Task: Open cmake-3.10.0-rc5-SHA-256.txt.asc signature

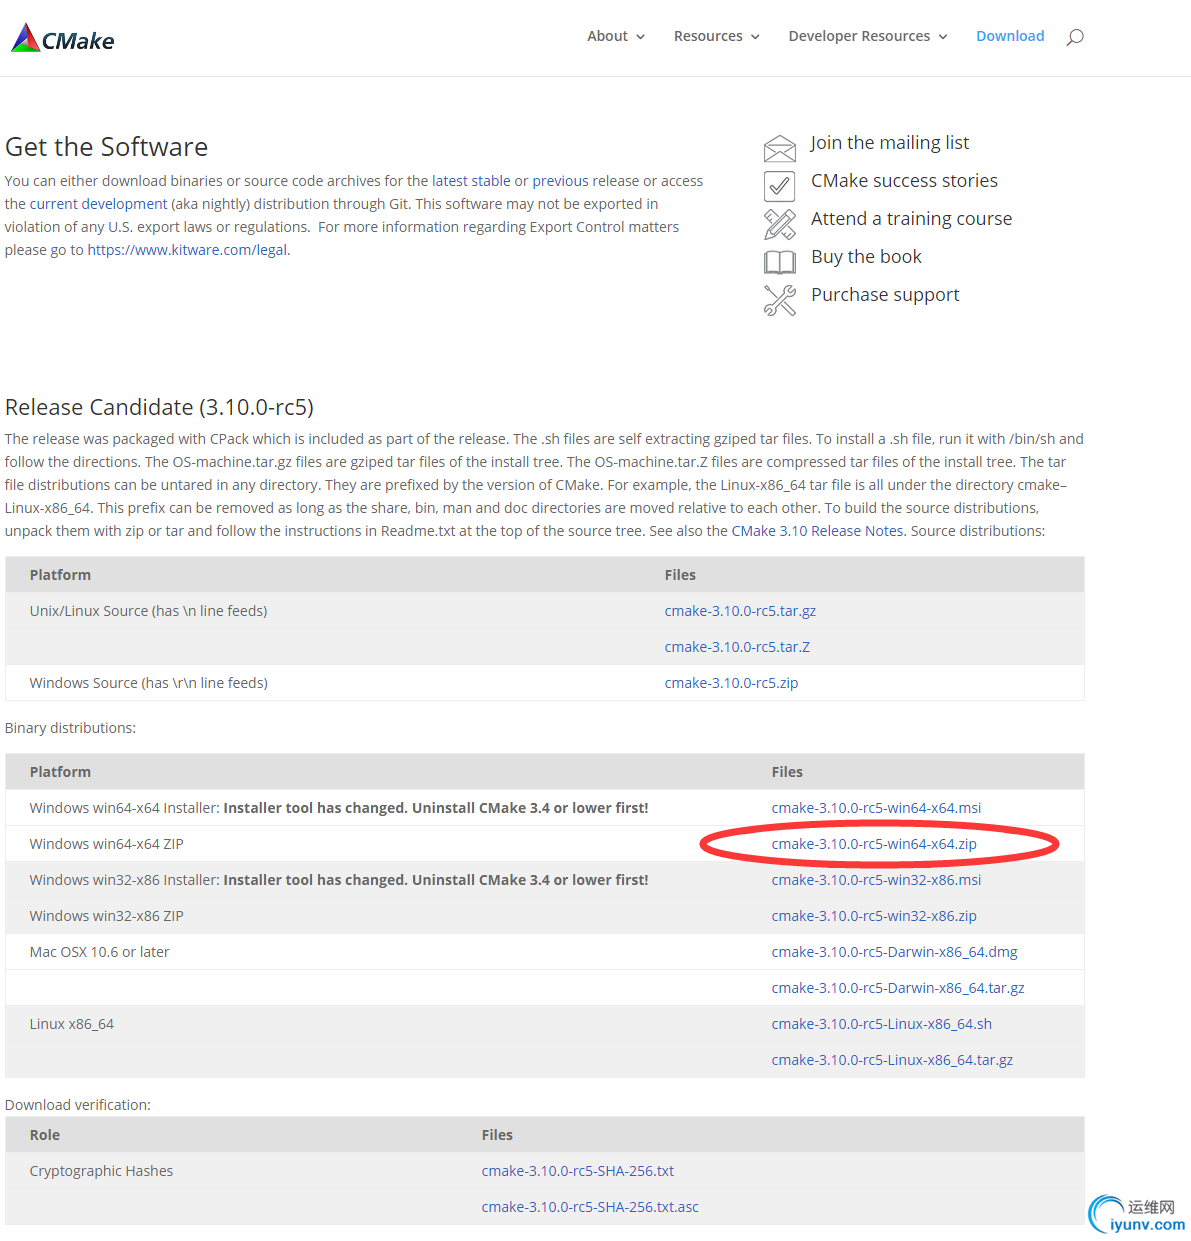Action: [590, 1207]
